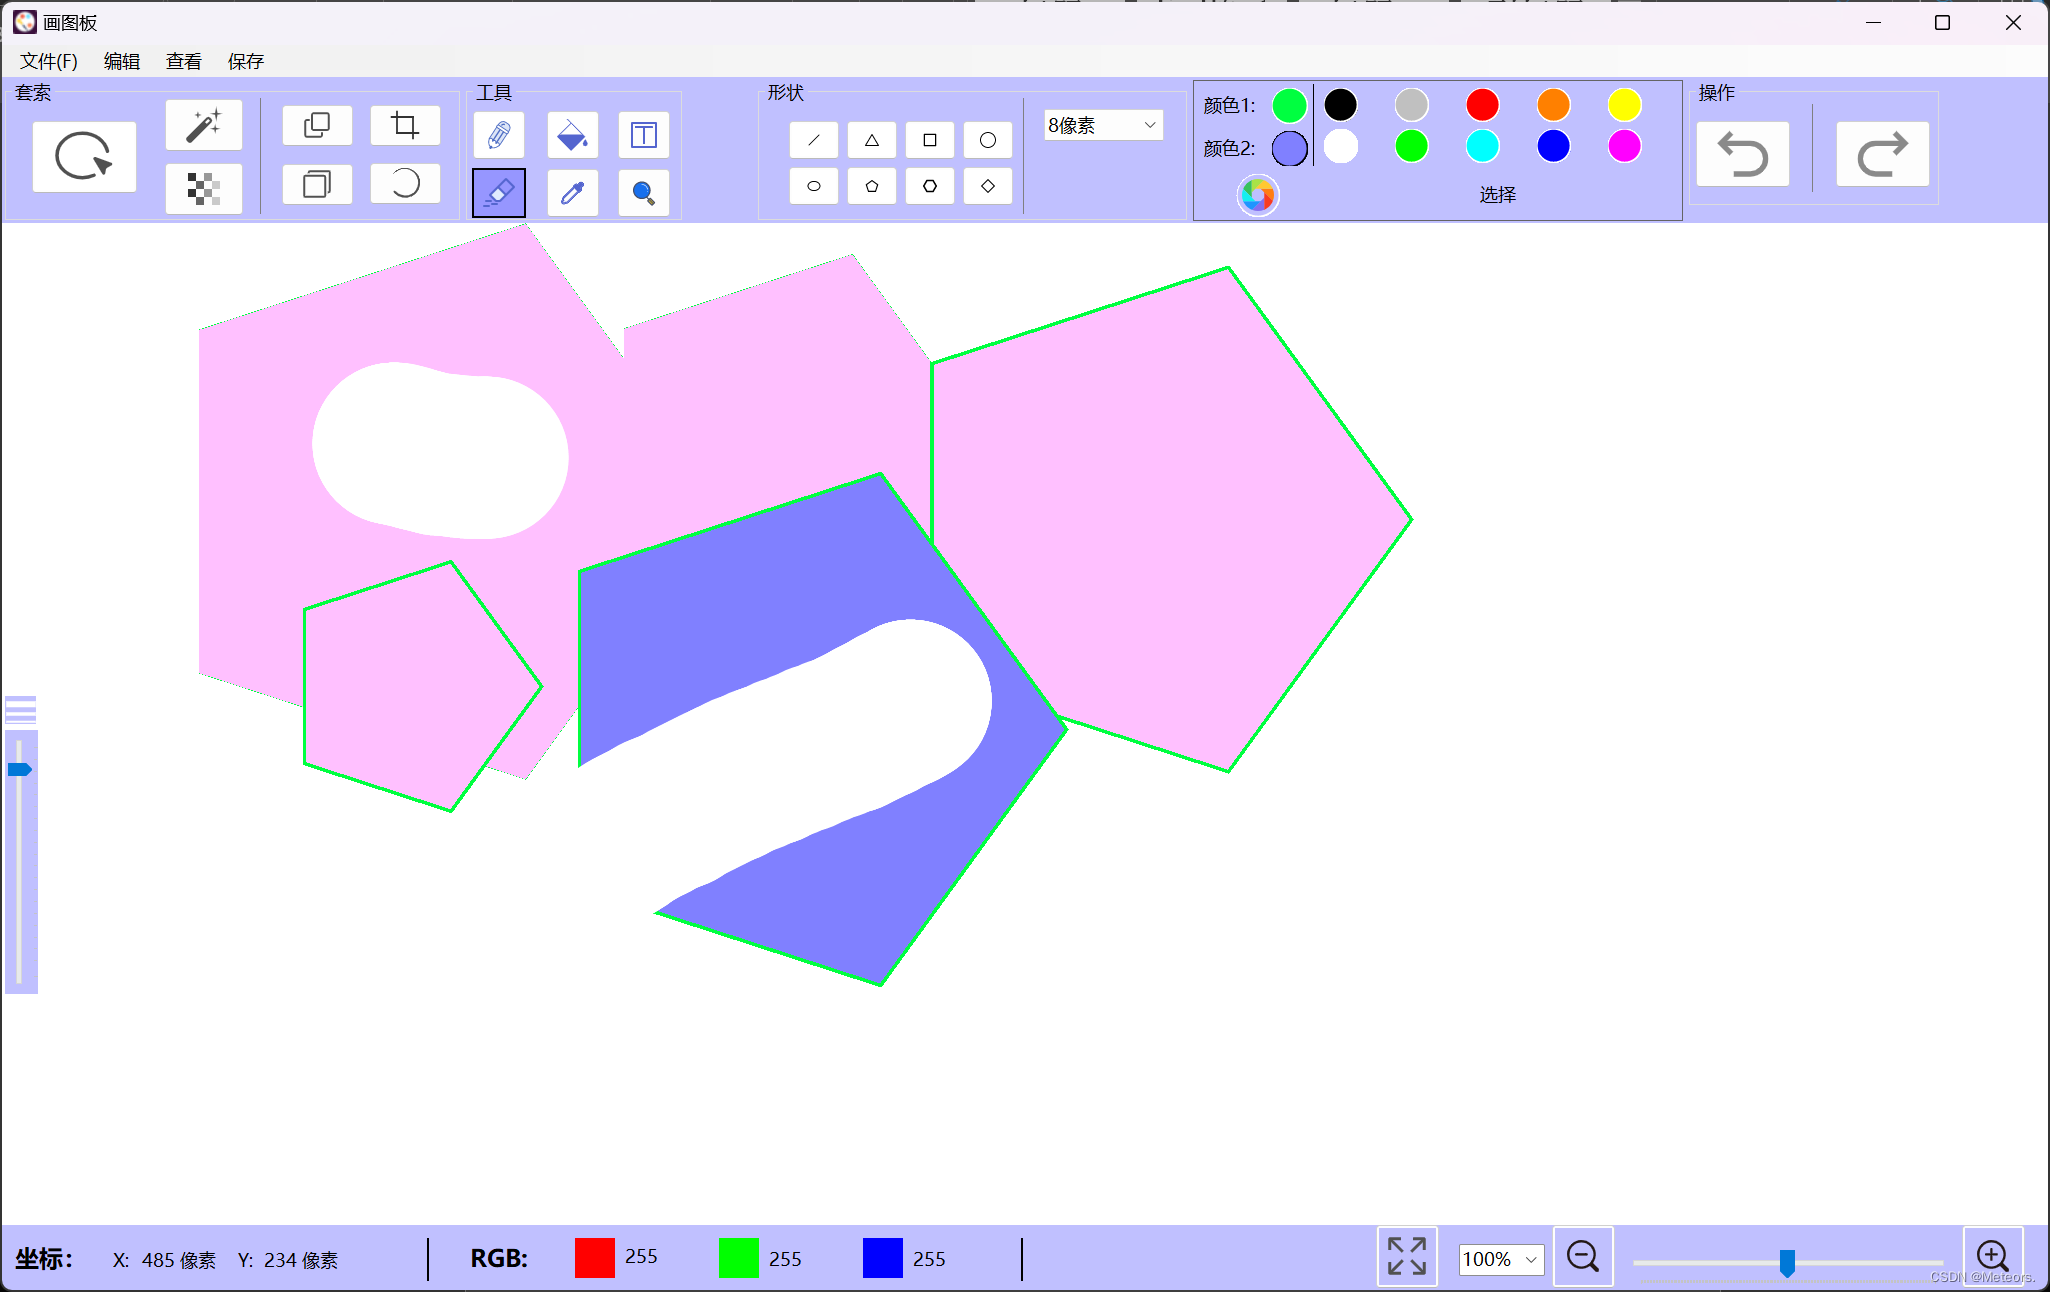Choose the eyedropper color picker tool
Image resolution: width=2050 pixels, height=1292 pixels.
[572, 192]
